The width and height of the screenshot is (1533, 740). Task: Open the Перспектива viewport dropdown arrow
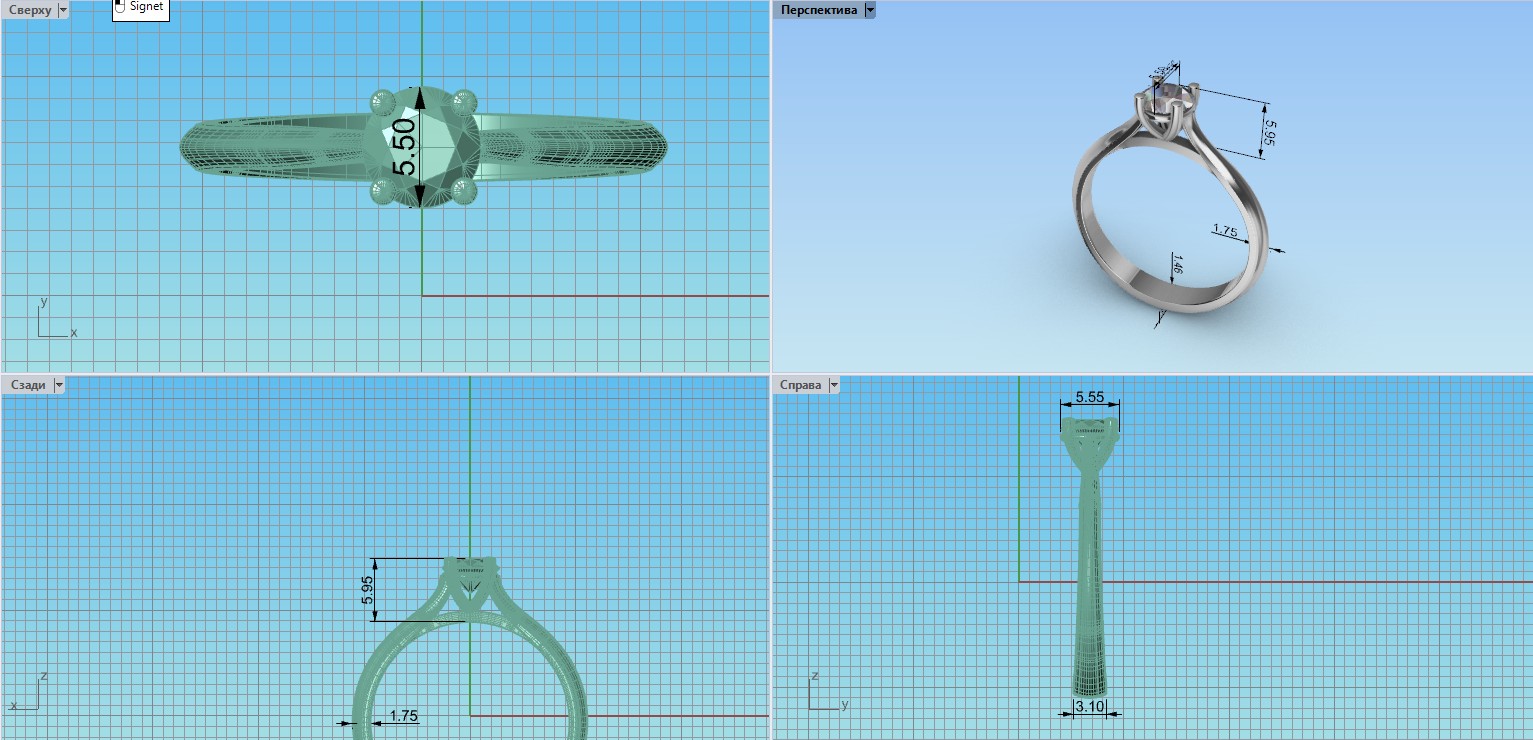[x=869, y=10]
